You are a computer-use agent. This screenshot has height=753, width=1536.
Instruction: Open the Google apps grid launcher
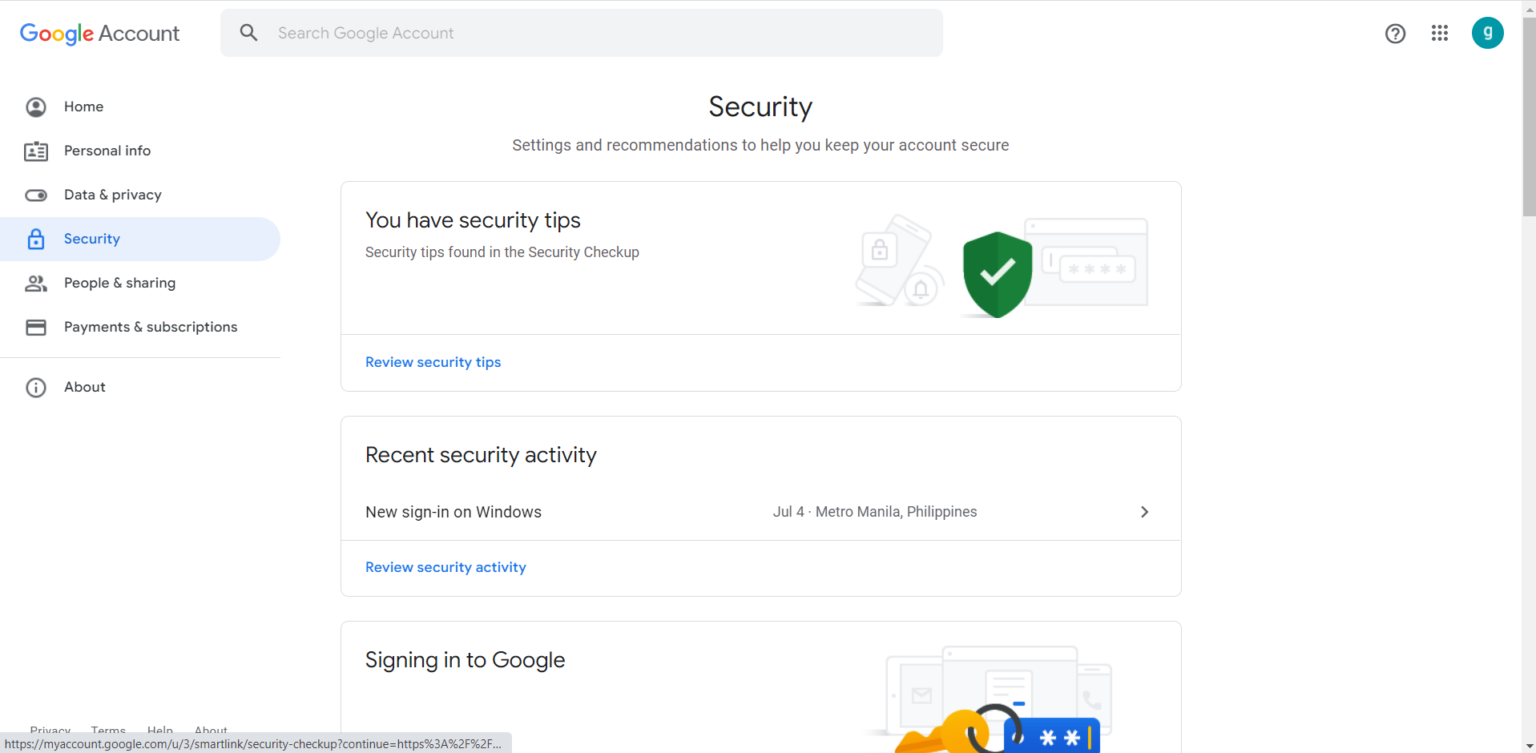[1440, 33]
